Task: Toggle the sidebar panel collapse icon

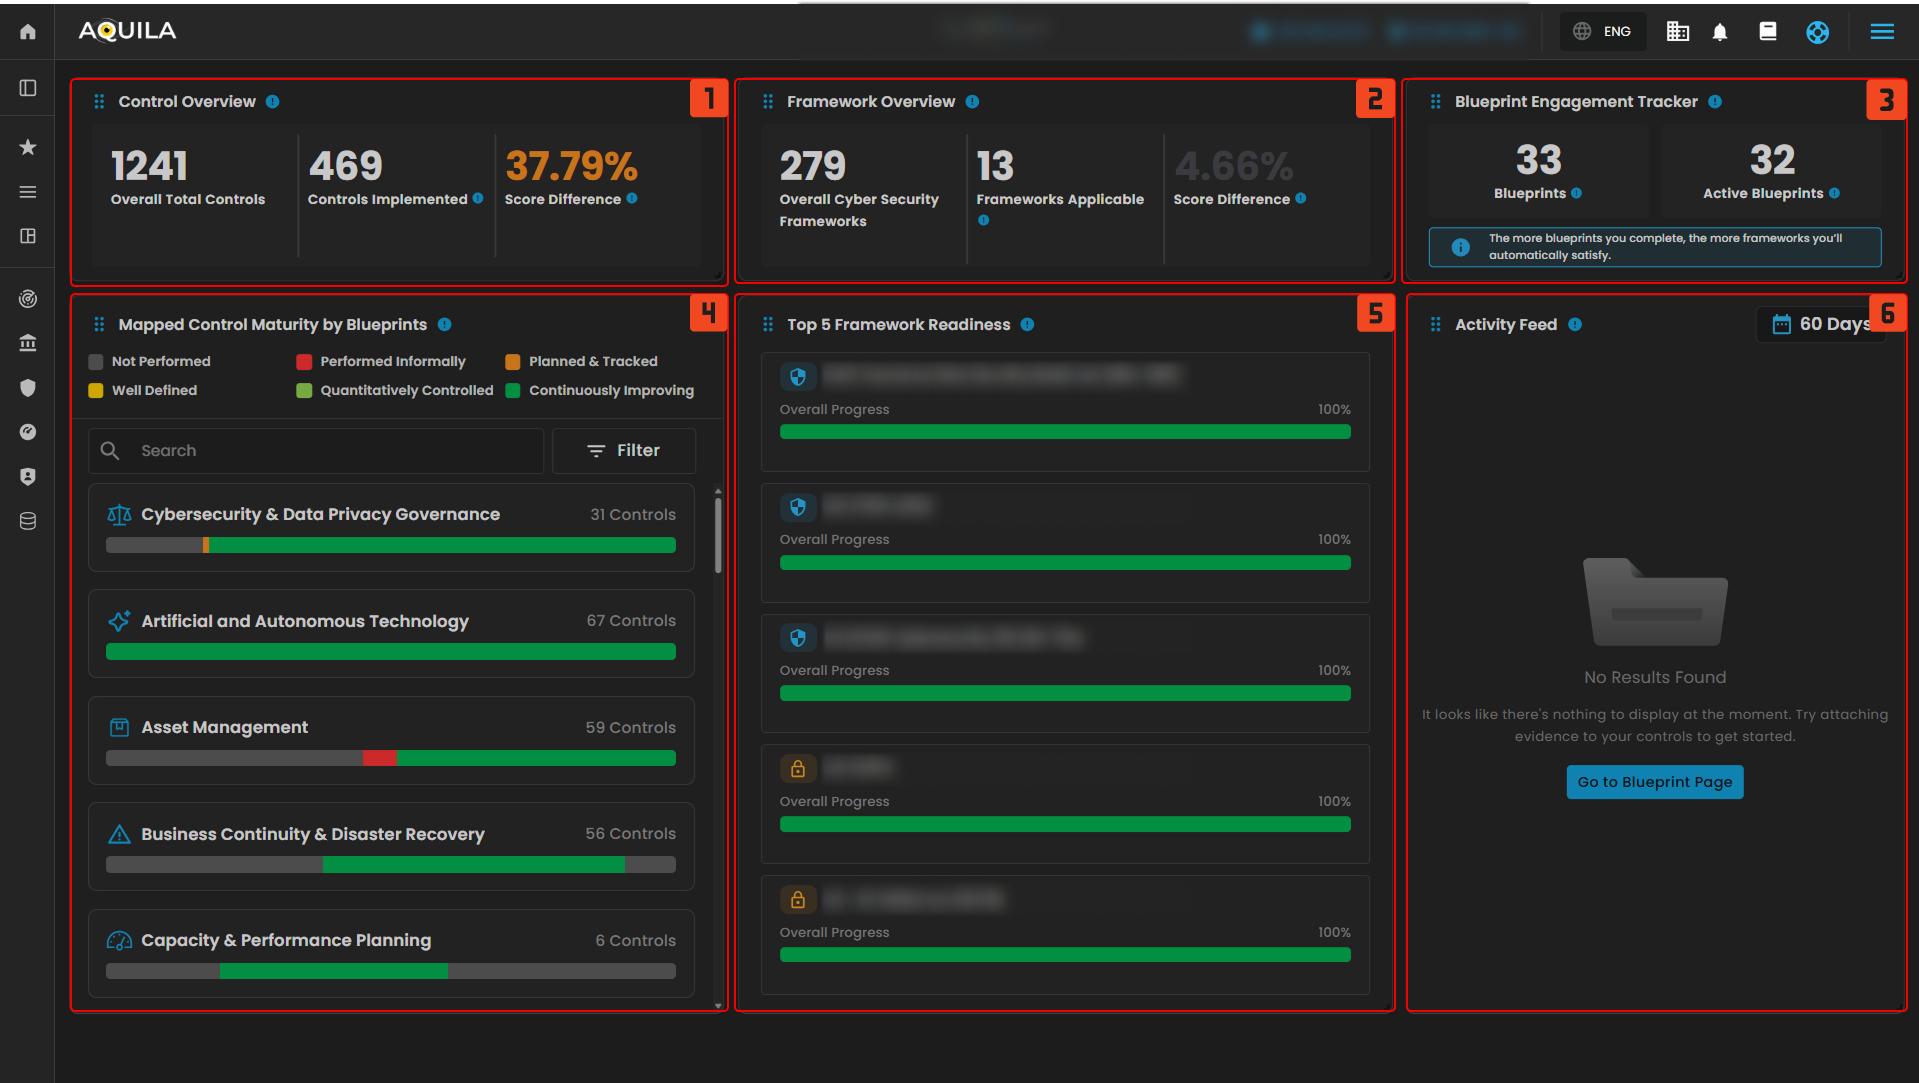Action: point(28,88)
